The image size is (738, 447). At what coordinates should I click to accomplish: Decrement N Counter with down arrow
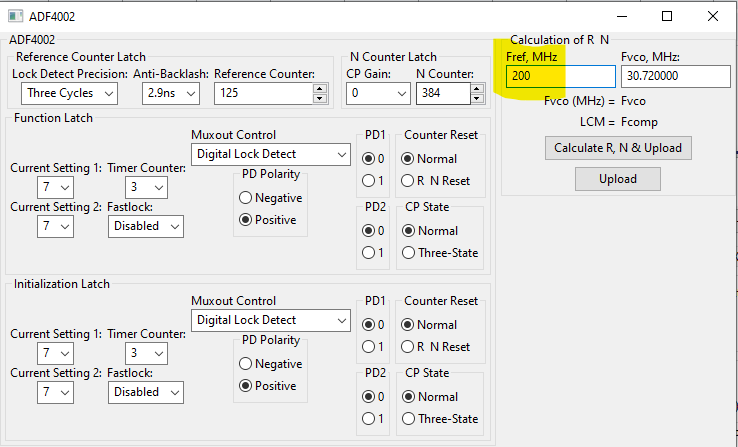(x=477, y=98)
